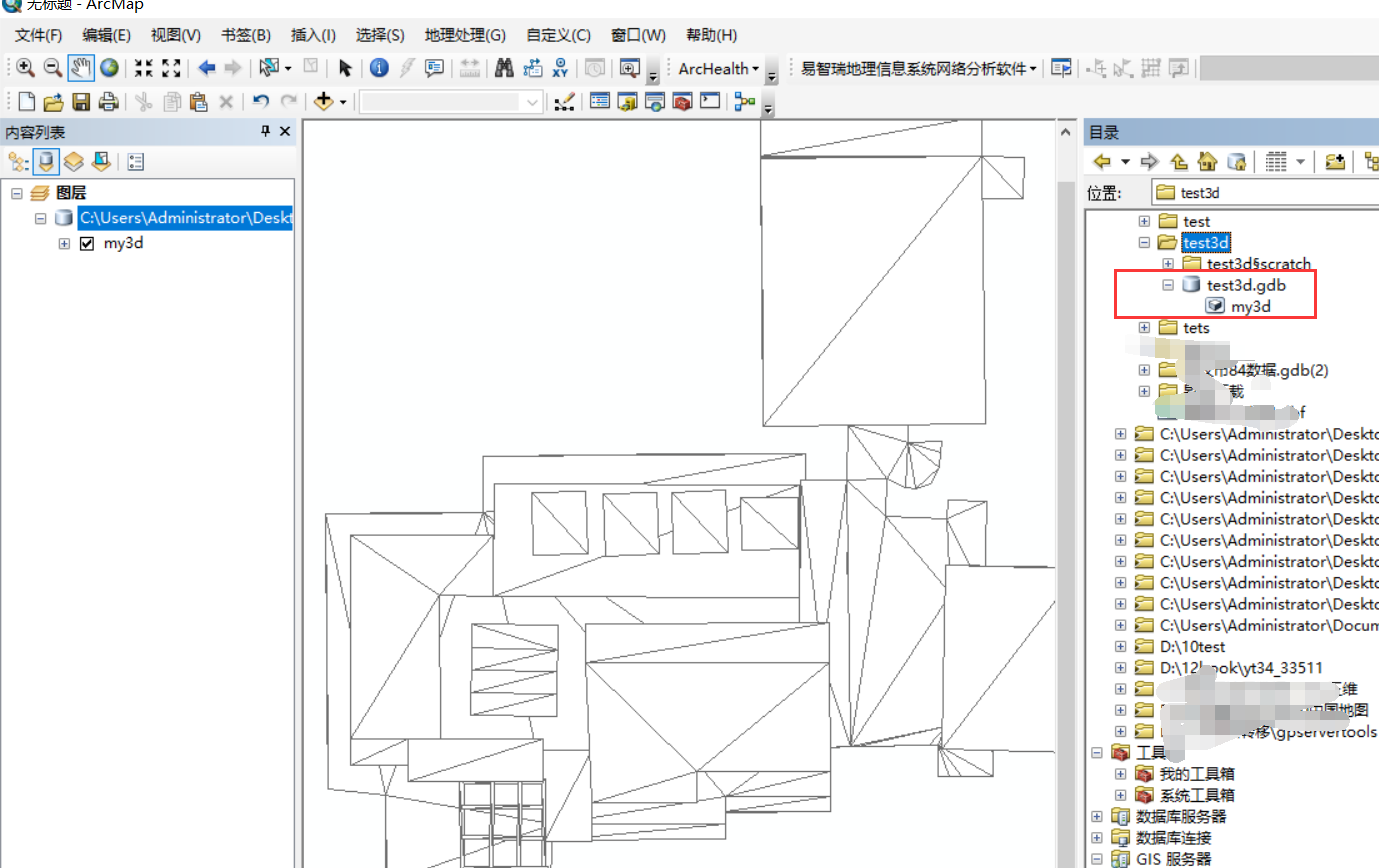Open the 书签(B) menu
This screenshot has height=868, width=1379.
coord(246,35)
